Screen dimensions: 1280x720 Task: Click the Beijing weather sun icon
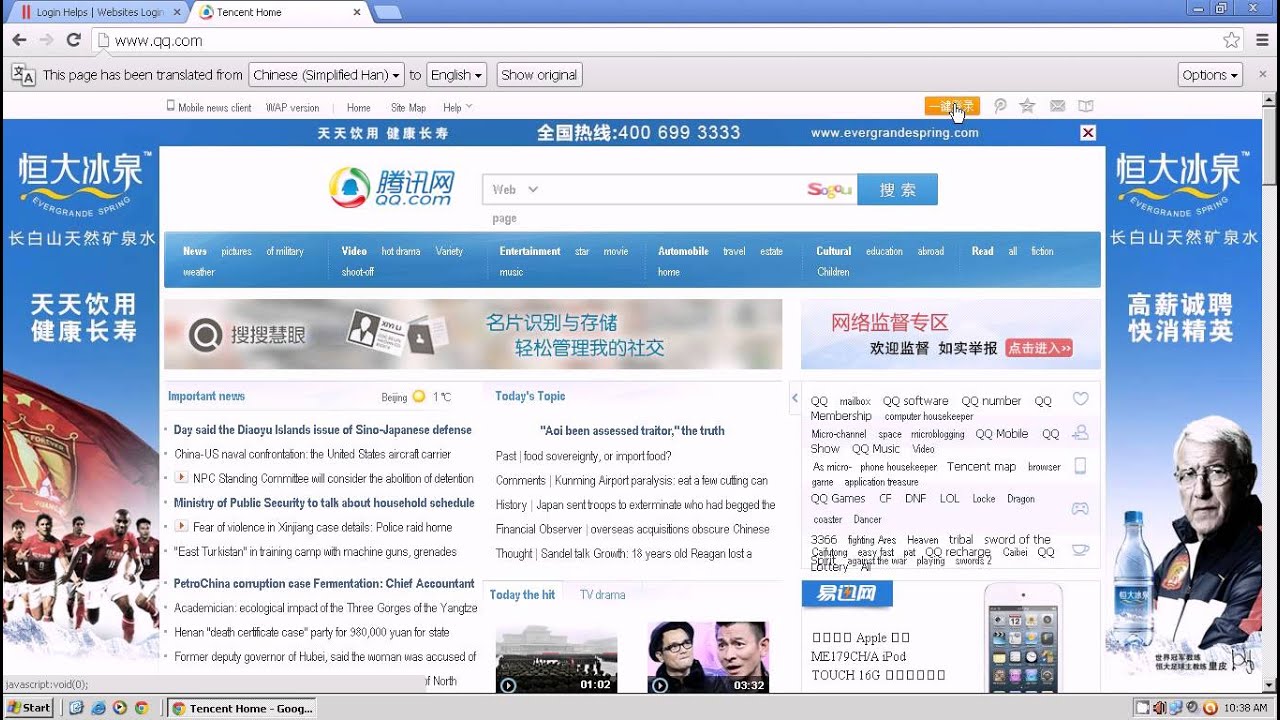coord(419,396)
